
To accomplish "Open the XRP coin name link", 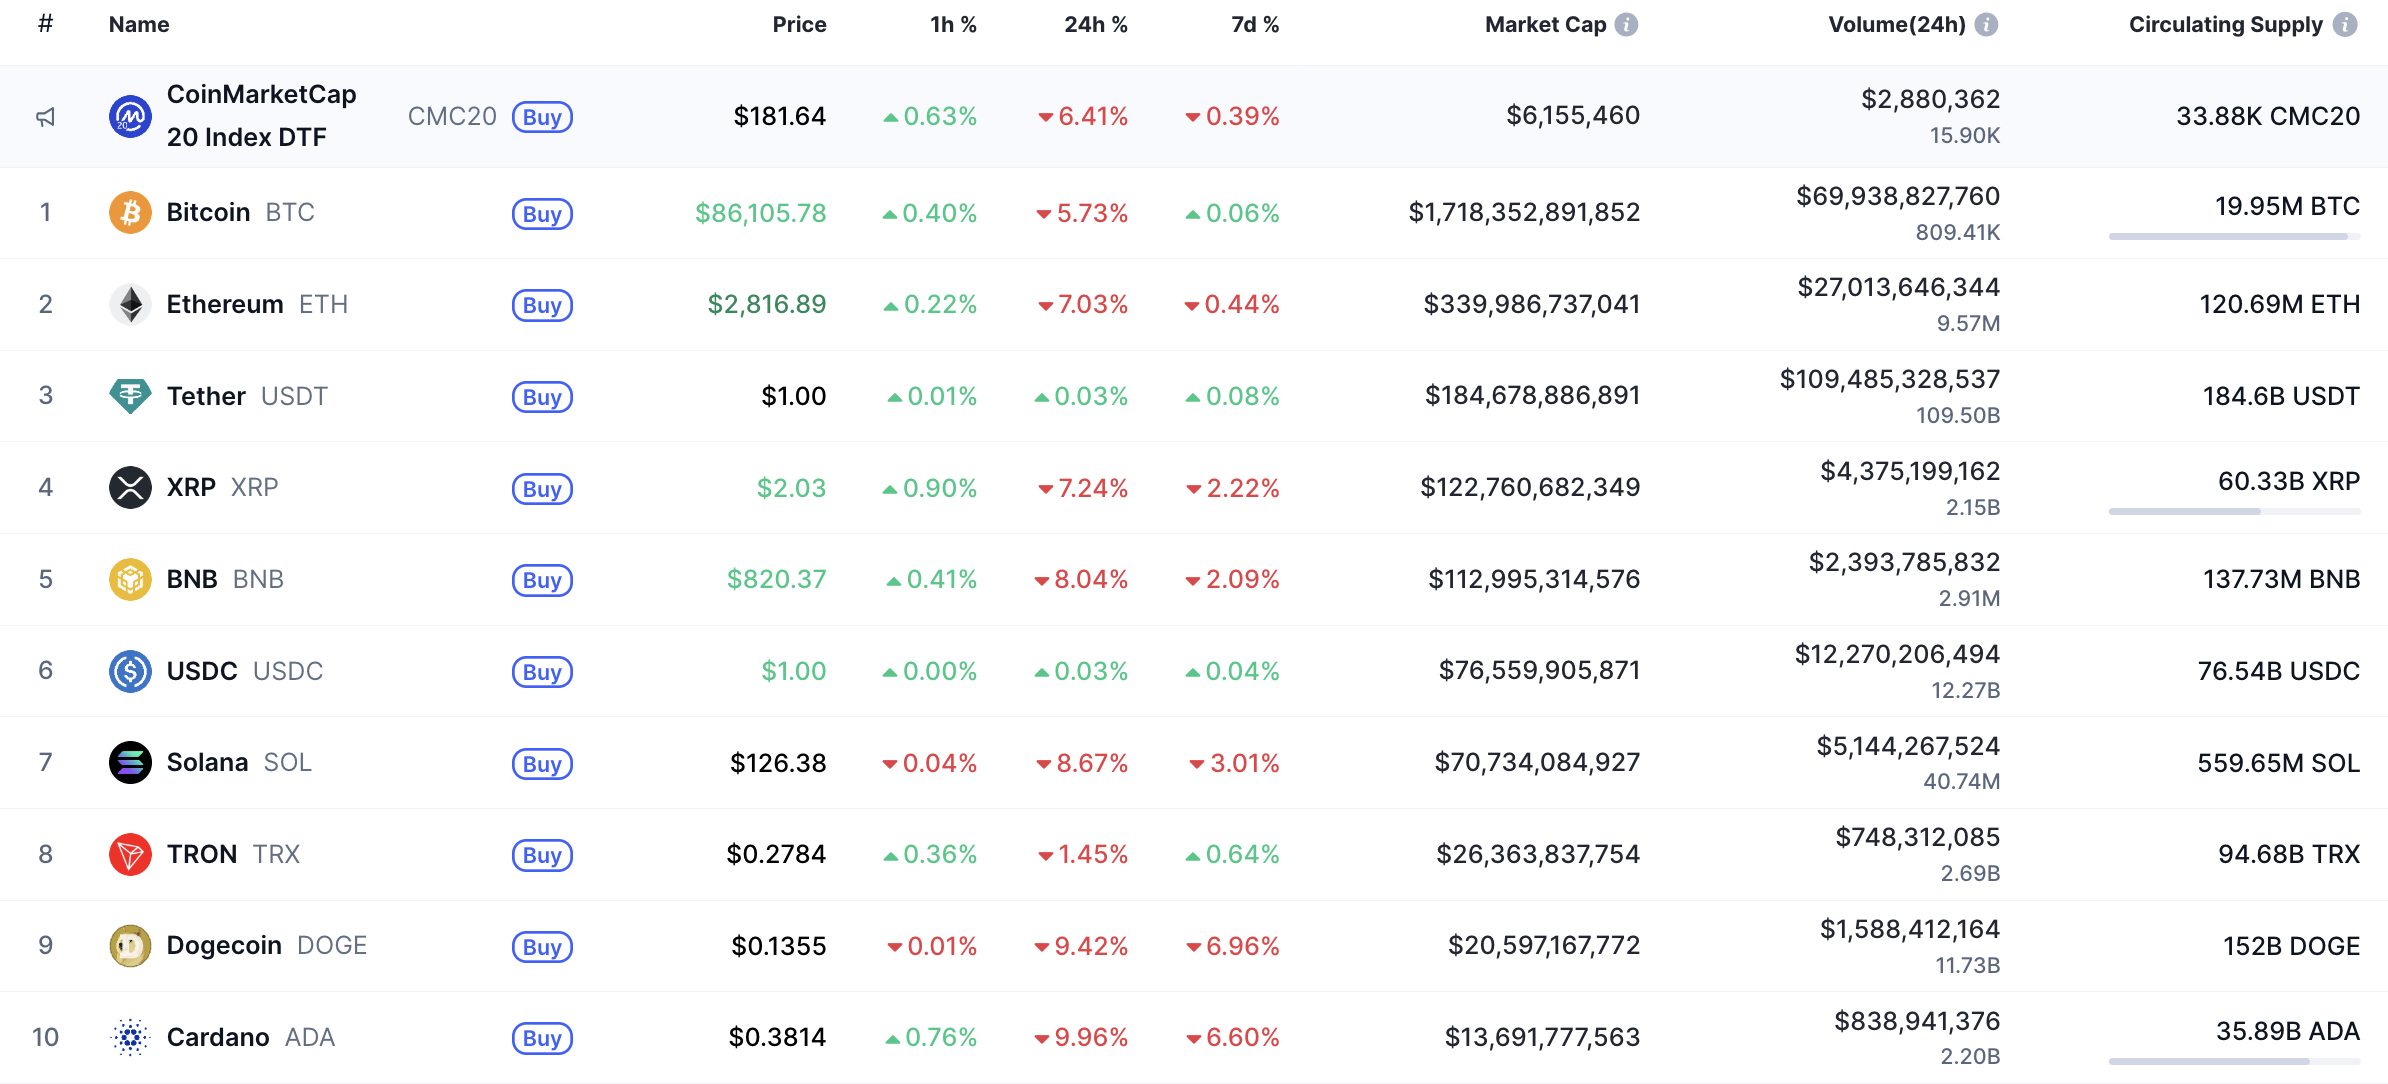I will coord(191,487).
